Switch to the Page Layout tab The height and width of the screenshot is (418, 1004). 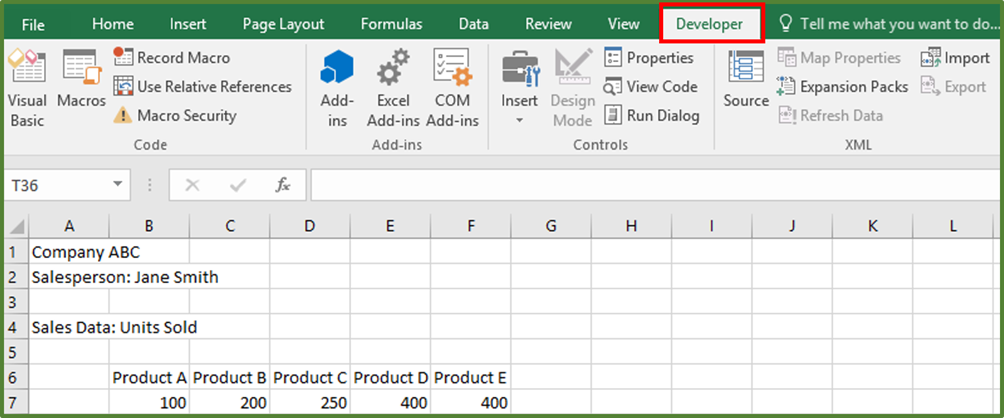click(283, 24)
